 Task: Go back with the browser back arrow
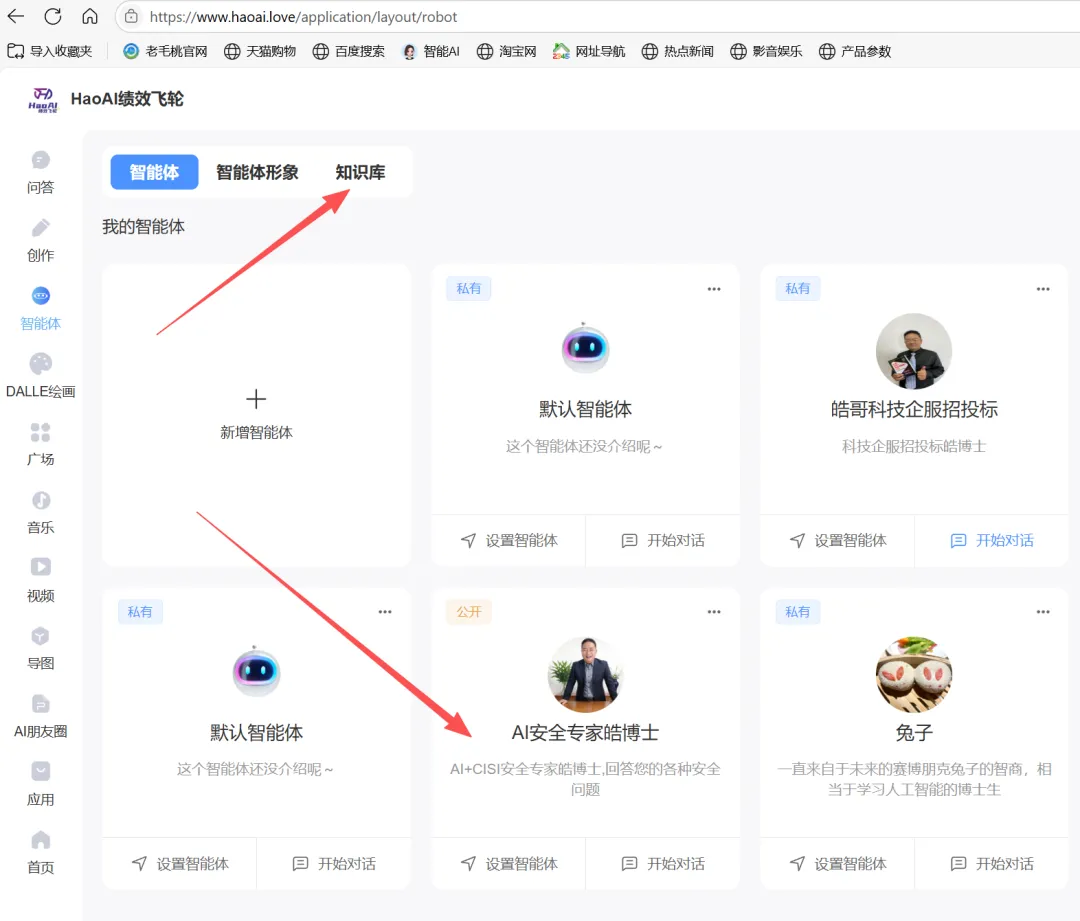click(x=15, y=16)
